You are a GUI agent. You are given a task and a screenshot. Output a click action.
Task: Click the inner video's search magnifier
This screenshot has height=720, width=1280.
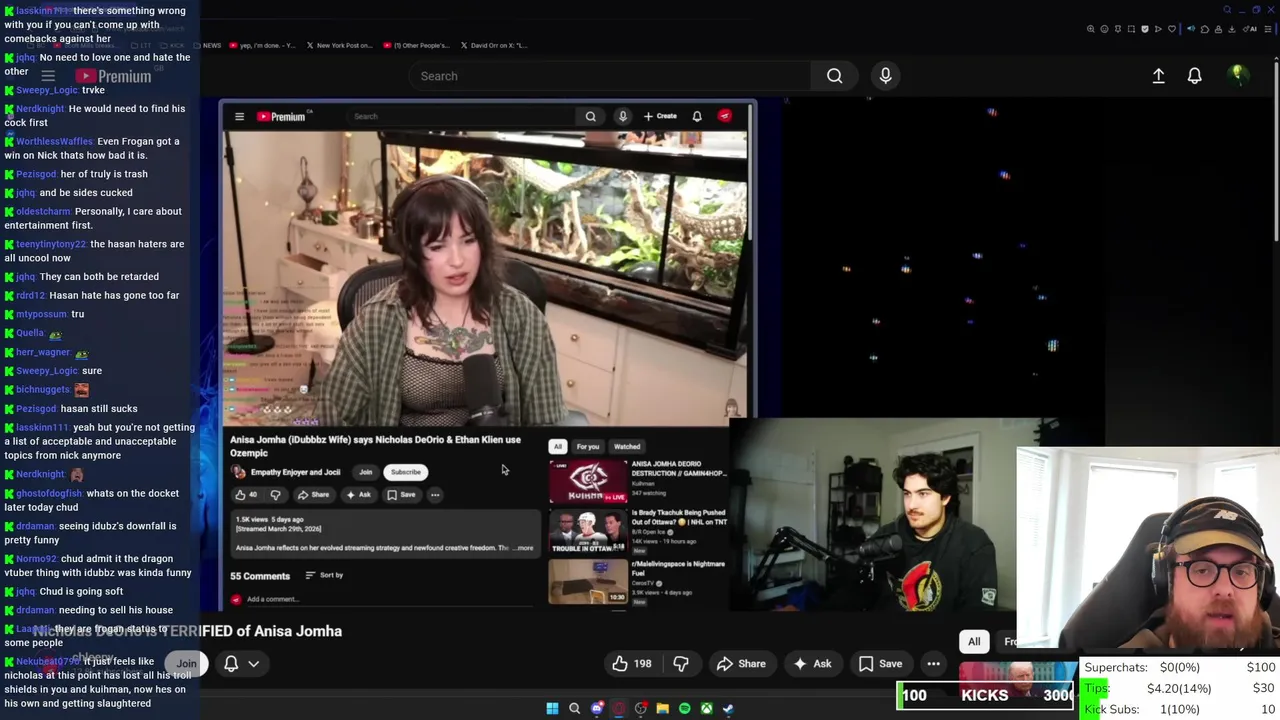click(x=590, y=117)
